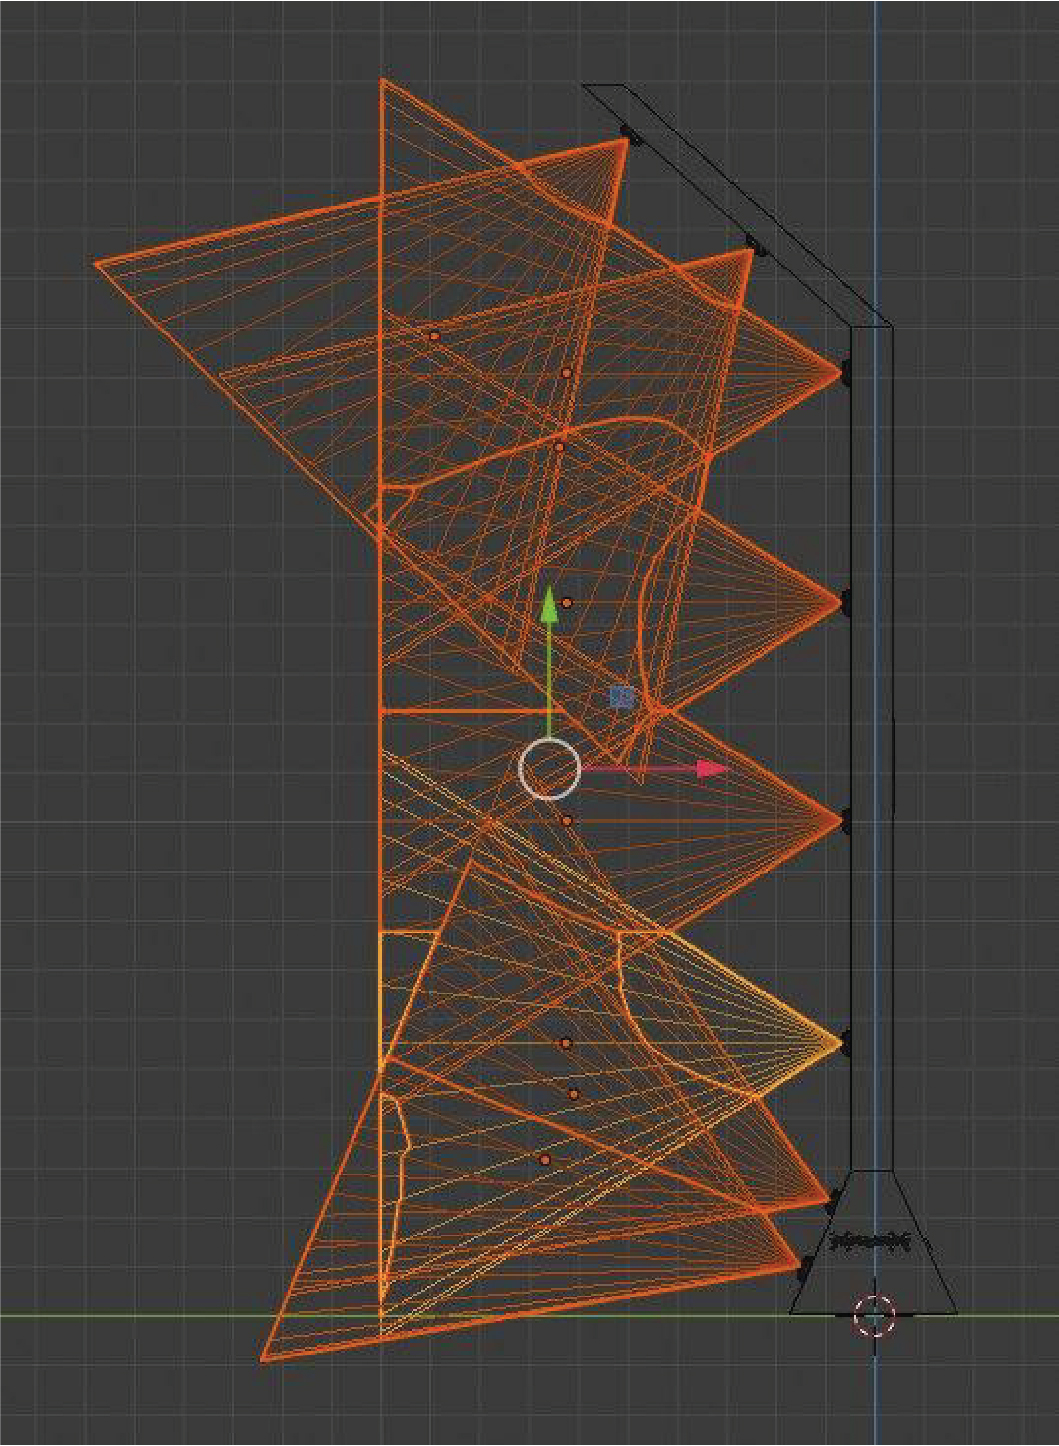Select the topmost orange origin dot
1059x1446 pixels.
[434, 337]
